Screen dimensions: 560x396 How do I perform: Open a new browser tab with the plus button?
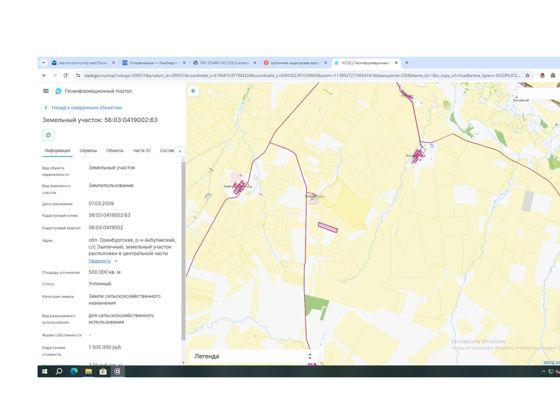click(406, 62)
